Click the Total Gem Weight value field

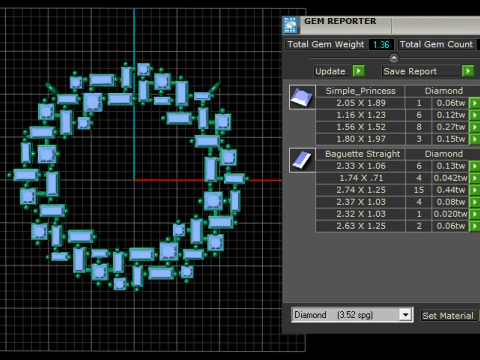pos(381,45)
